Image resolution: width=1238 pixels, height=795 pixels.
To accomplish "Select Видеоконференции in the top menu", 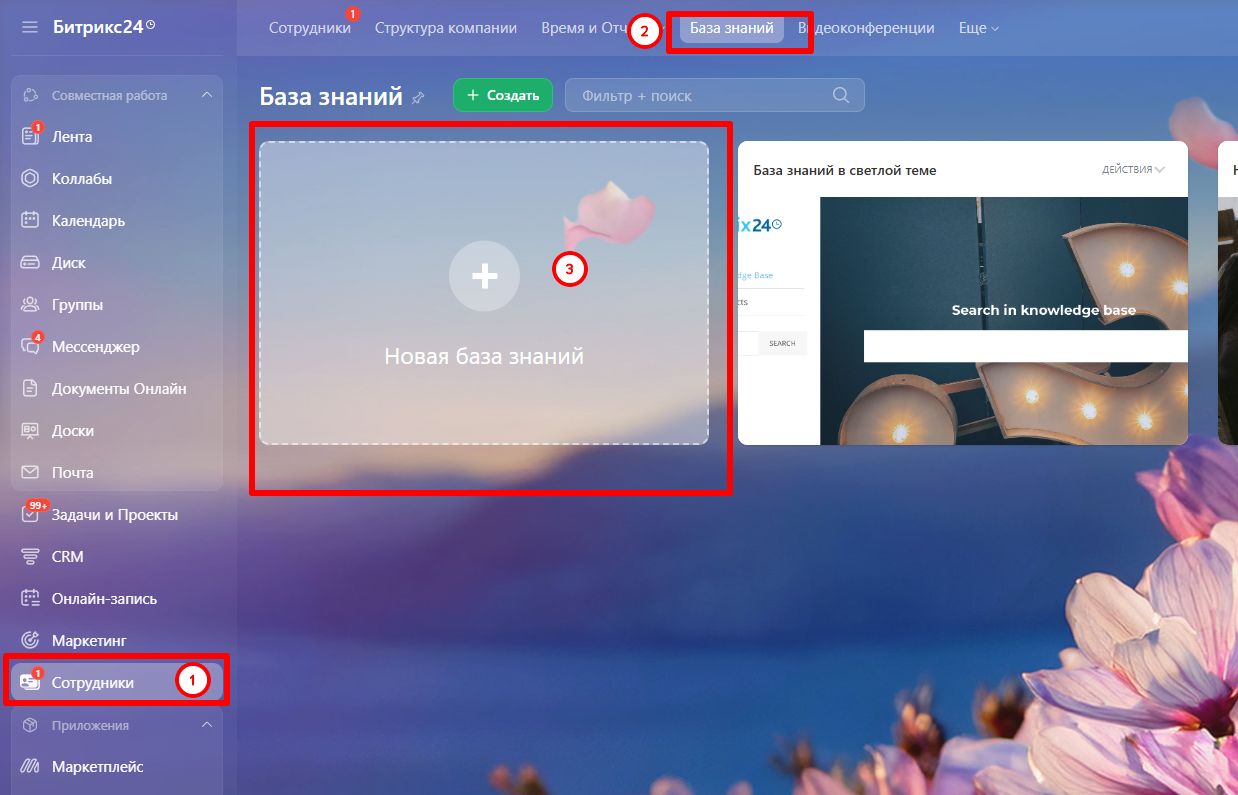I will coord(868,28).
